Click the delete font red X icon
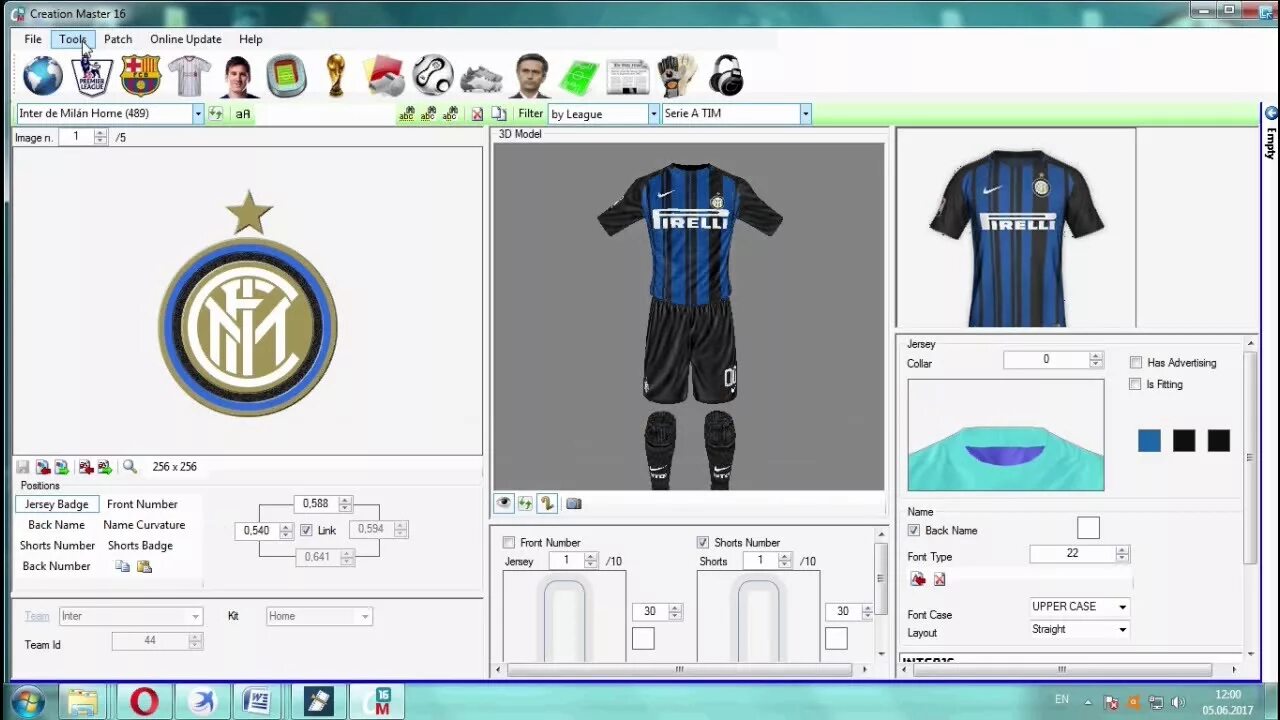The image size is (1280, 720). pyautogui.click(x=939, y=579)
